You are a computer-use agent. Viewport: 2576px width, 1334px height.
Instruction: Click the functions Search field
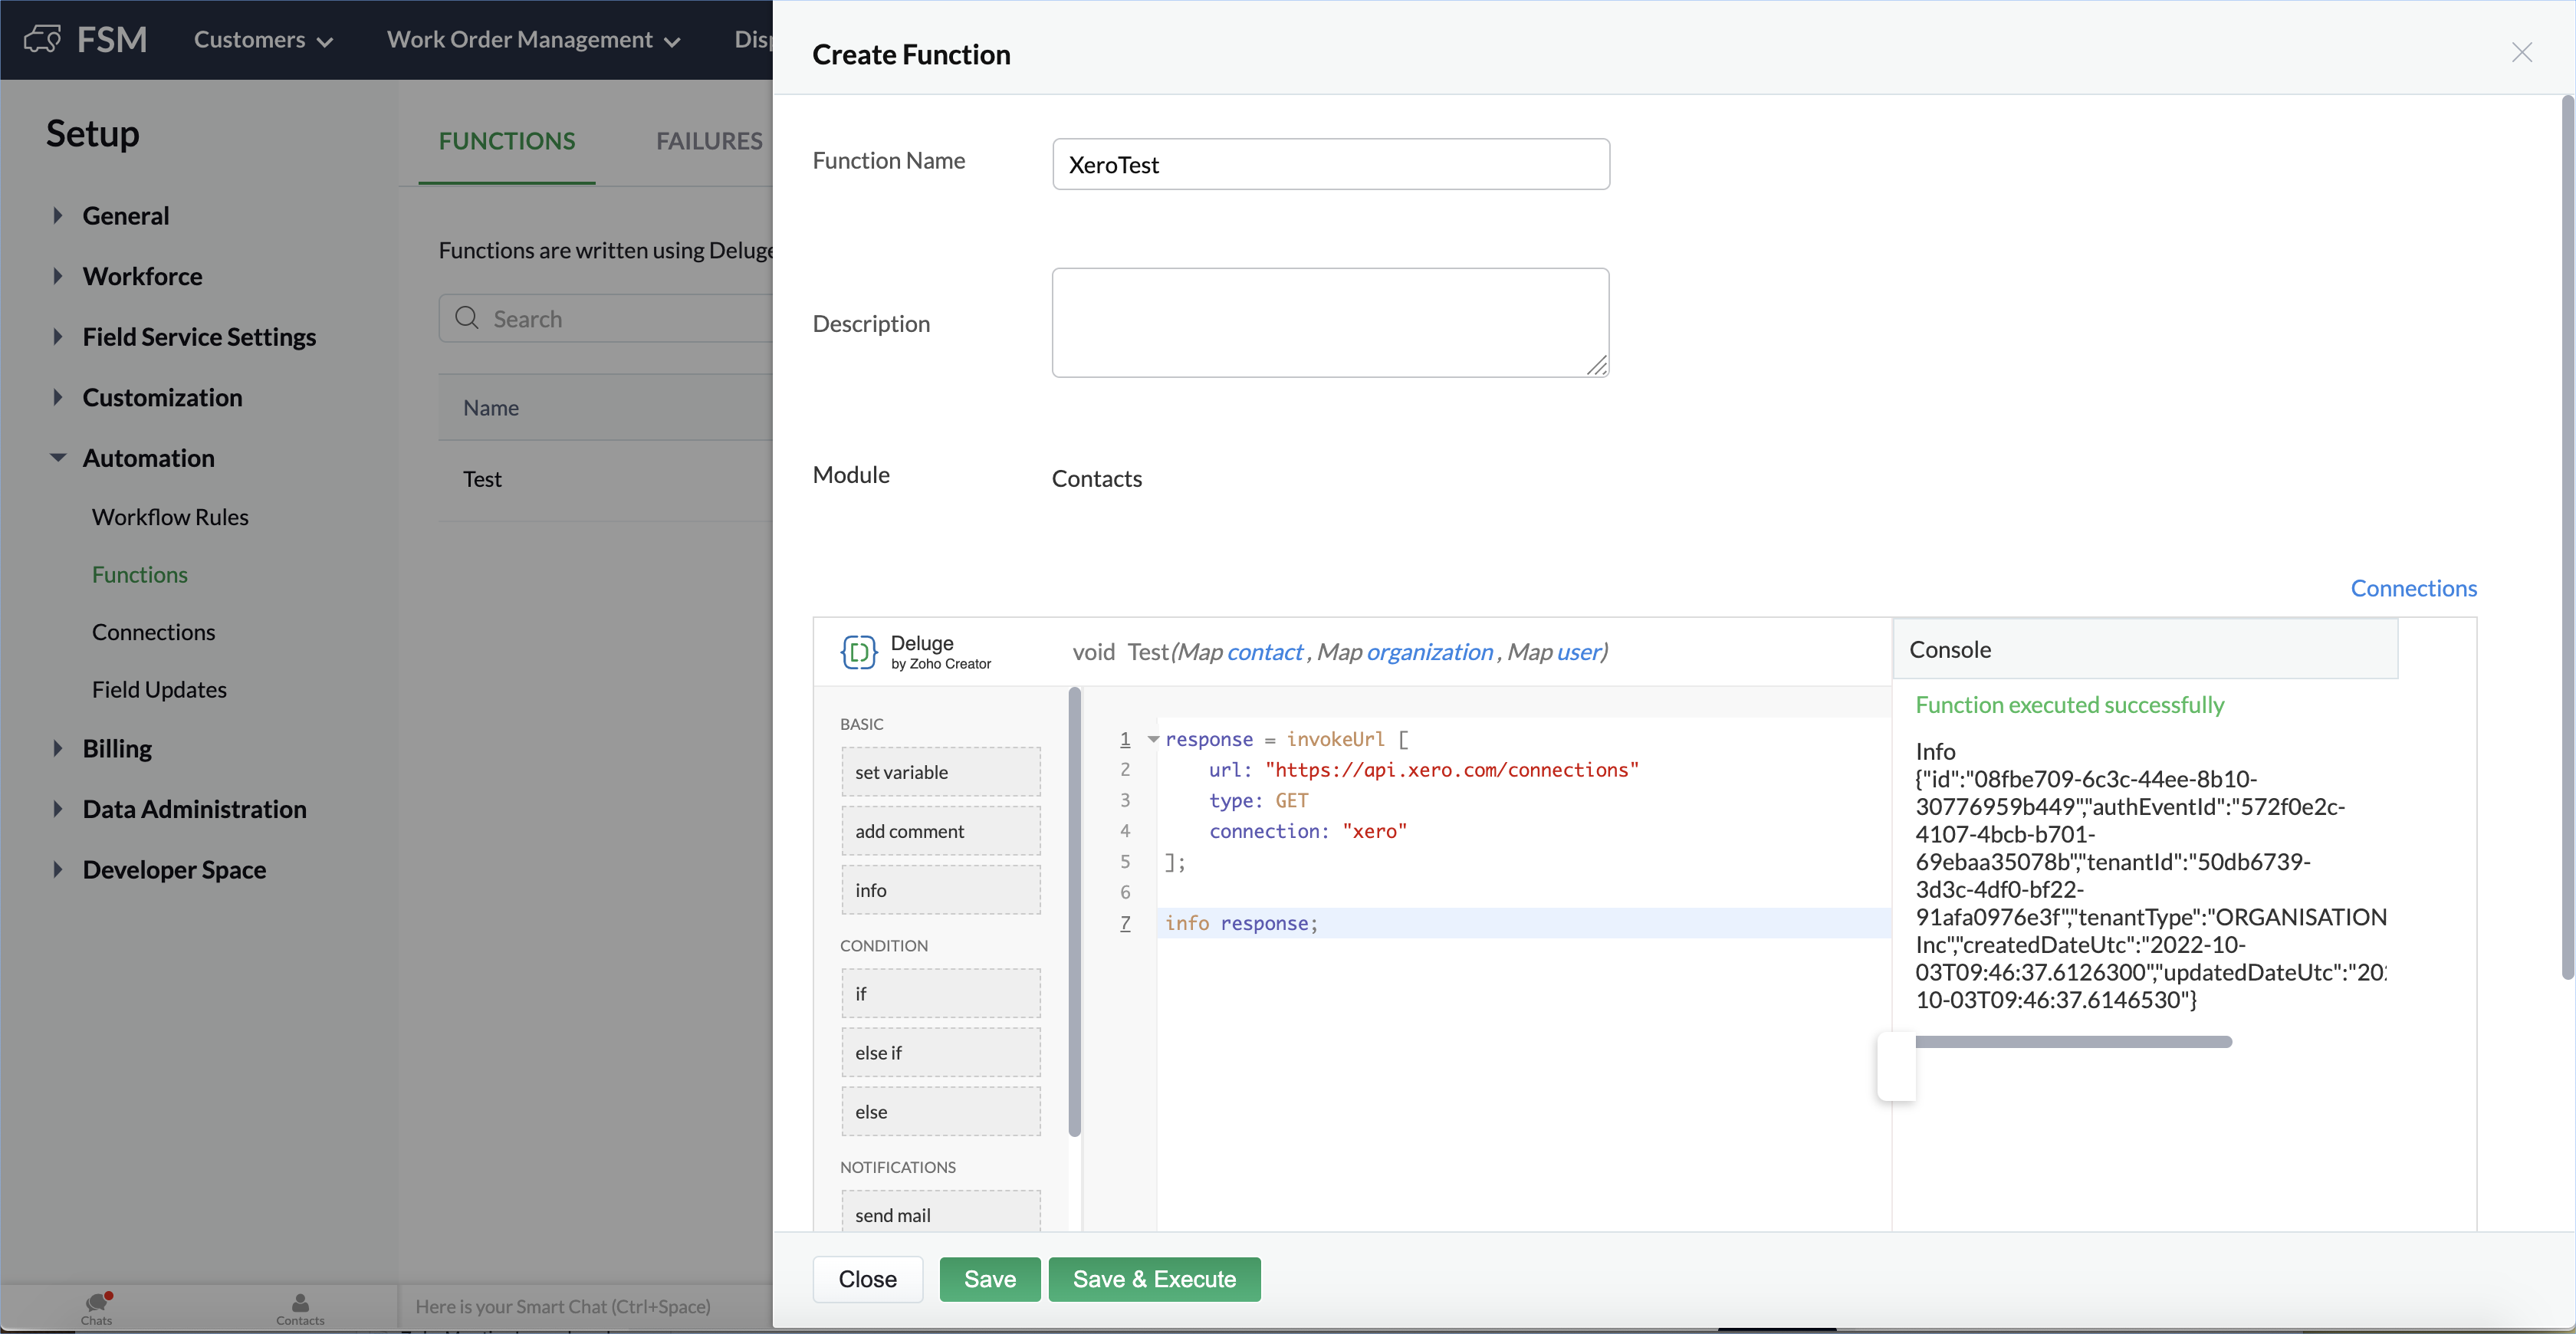click(x=606, y=318)
